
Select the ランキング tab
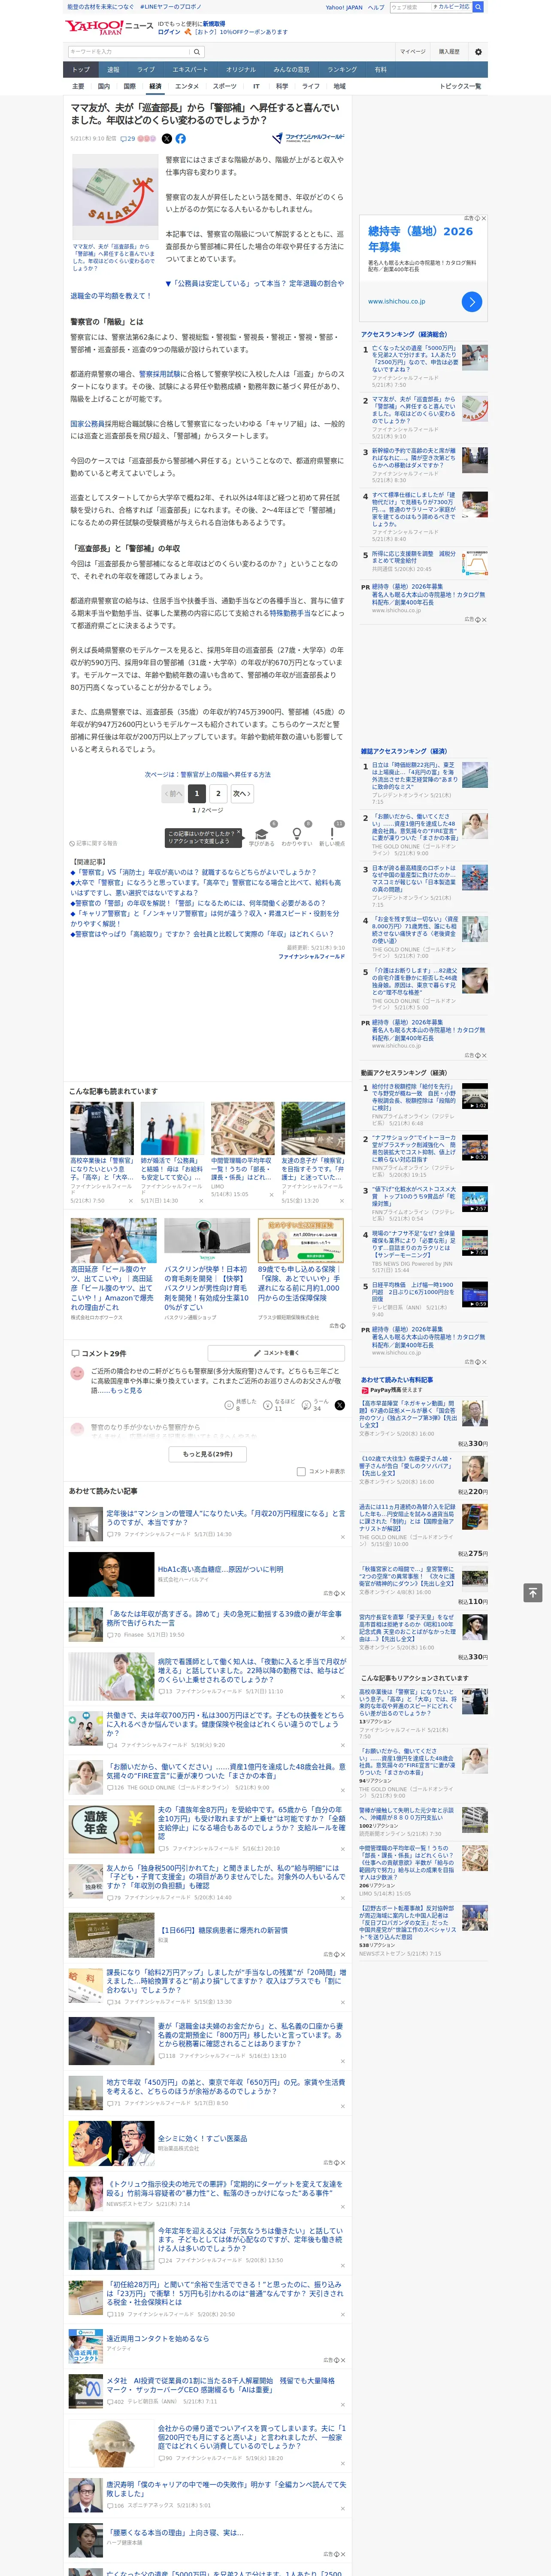(342, 70)
